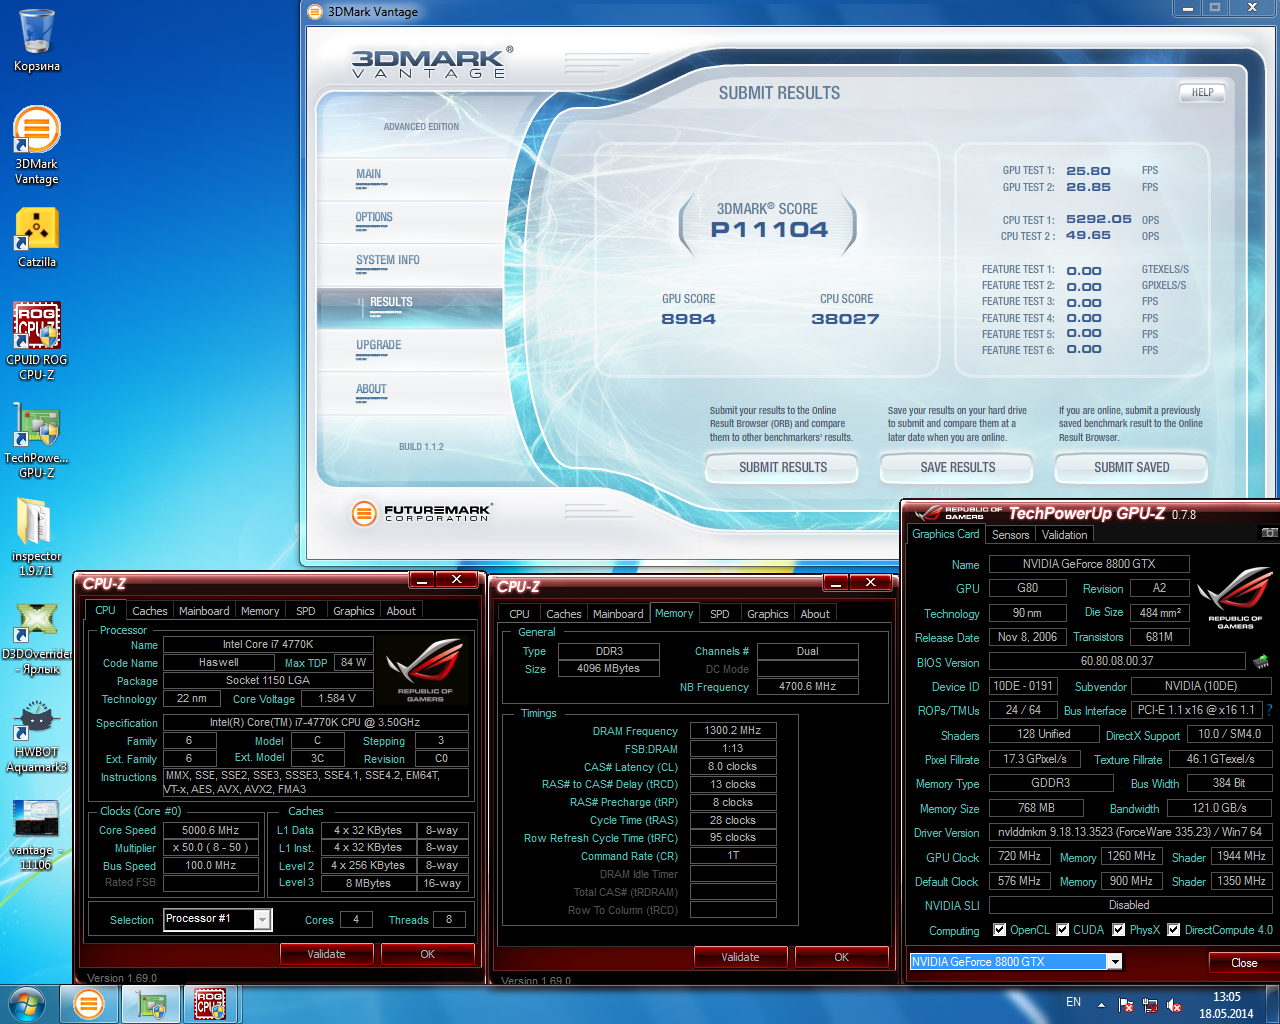Open the GPU selection dropdown in GPU-Z
The image size is (1280, 1024).
point(1114,962)
